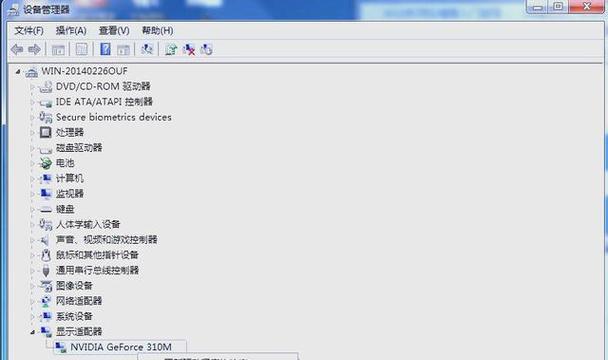The height and width of the screenshot is (360, 608).
Task: Open Help via the blue question mark icon
Action: [105, 49]
